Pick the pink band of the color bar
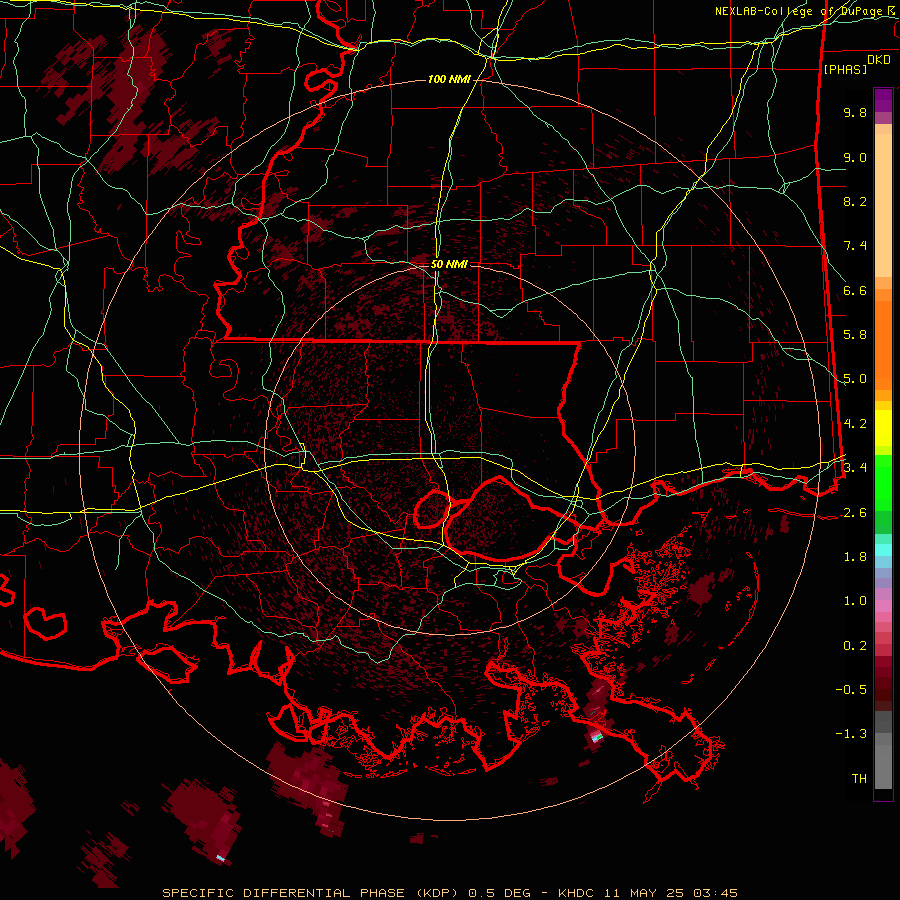This screenshot has height=900, width=900. tap(883, 606)
